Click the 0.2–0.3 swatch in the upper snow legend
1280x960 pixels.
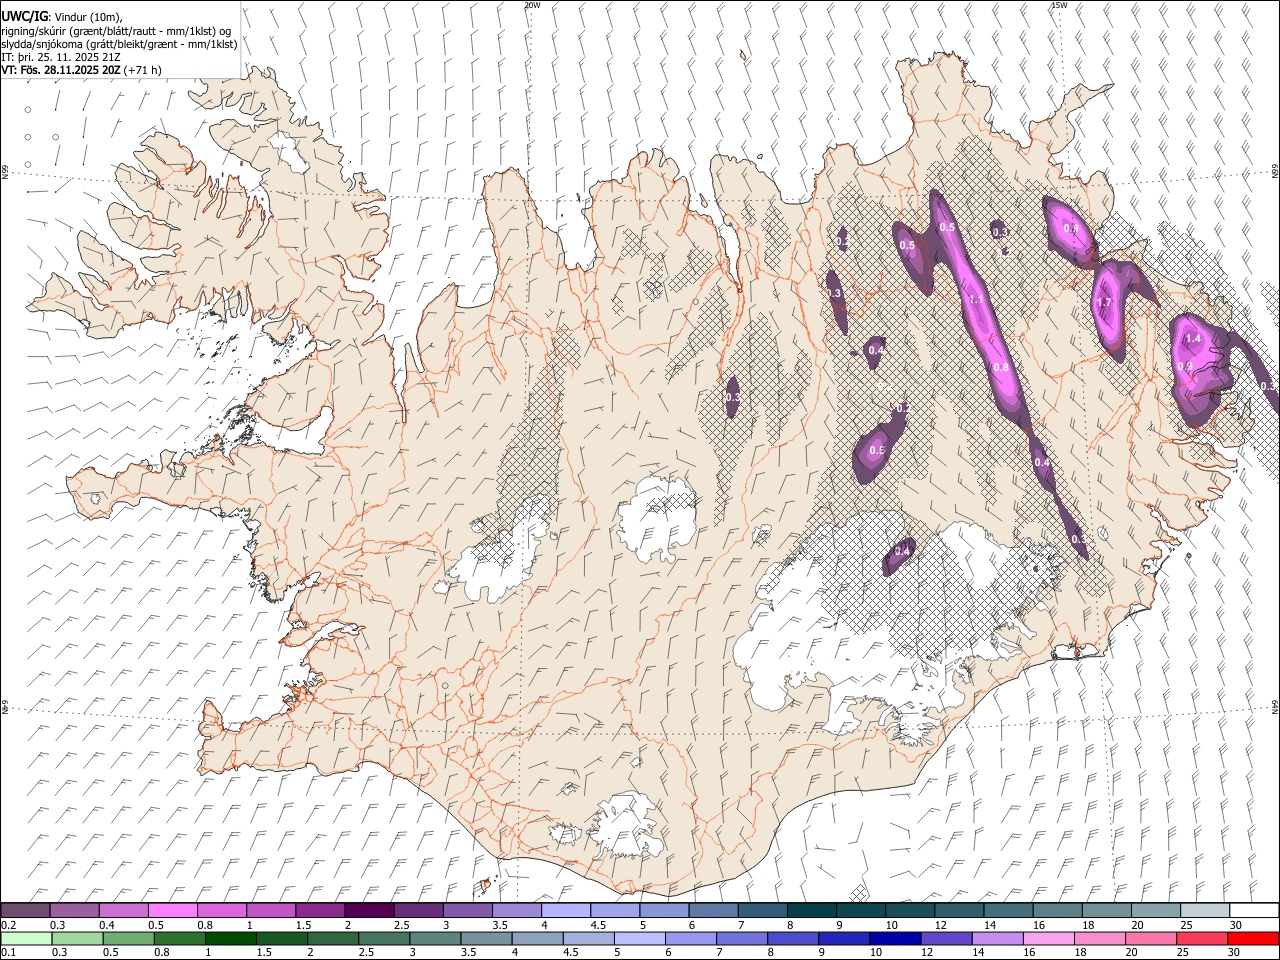25,910
